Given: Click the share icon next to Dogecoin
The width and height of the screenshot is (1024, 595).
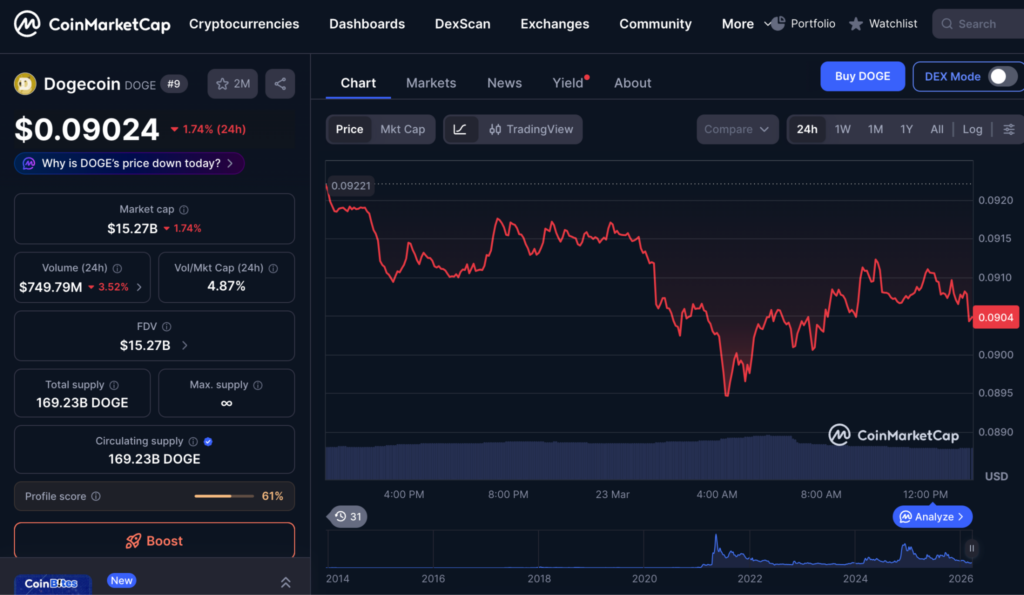Looking at the screenshot, I should click(x=280, y=84).
